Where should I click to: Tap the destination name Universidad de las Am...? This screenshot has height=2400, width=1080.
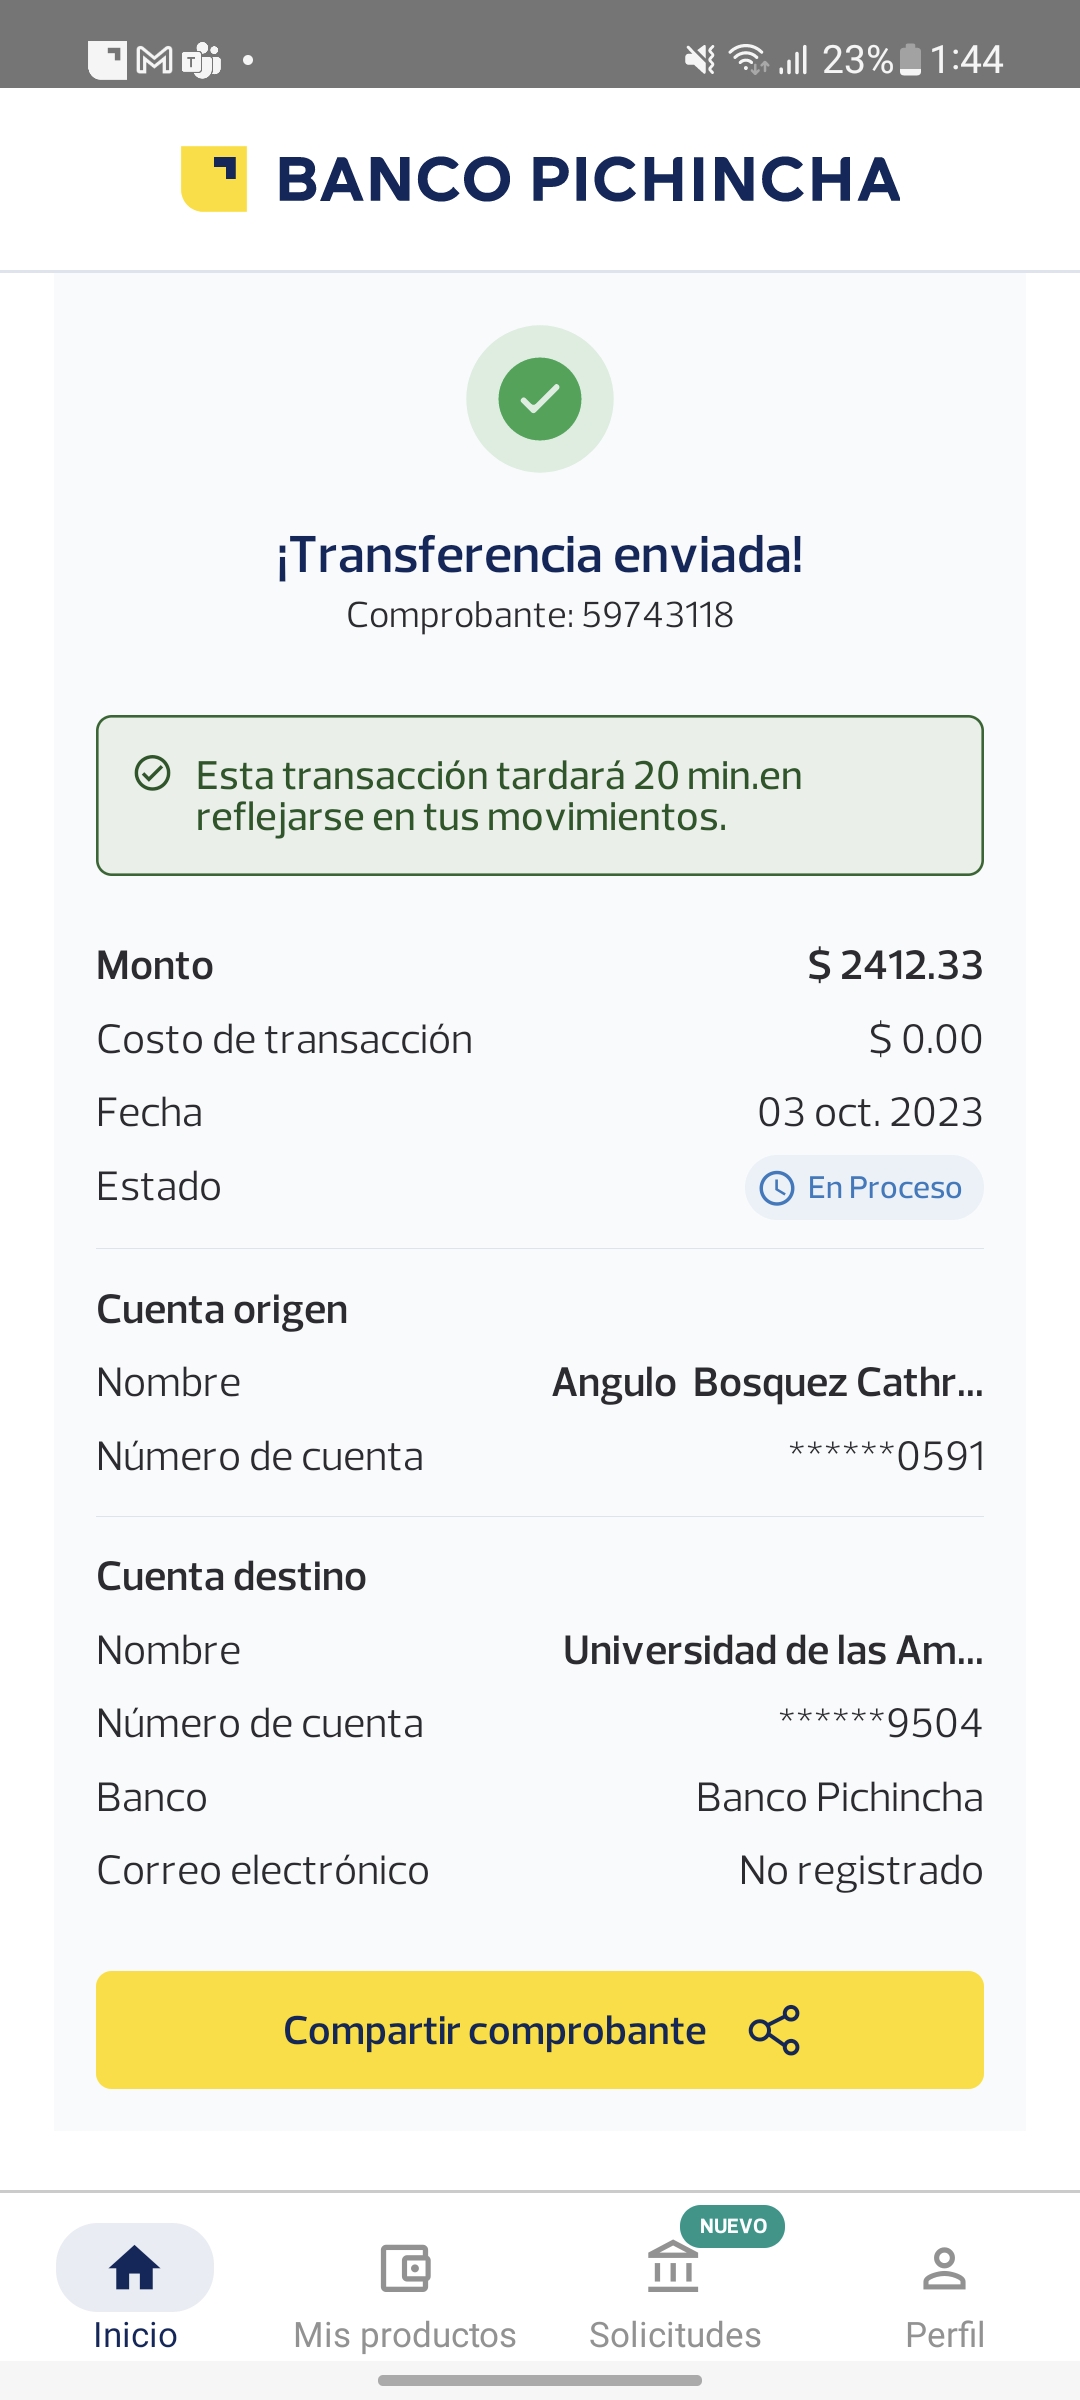(x=773, y=1650)
